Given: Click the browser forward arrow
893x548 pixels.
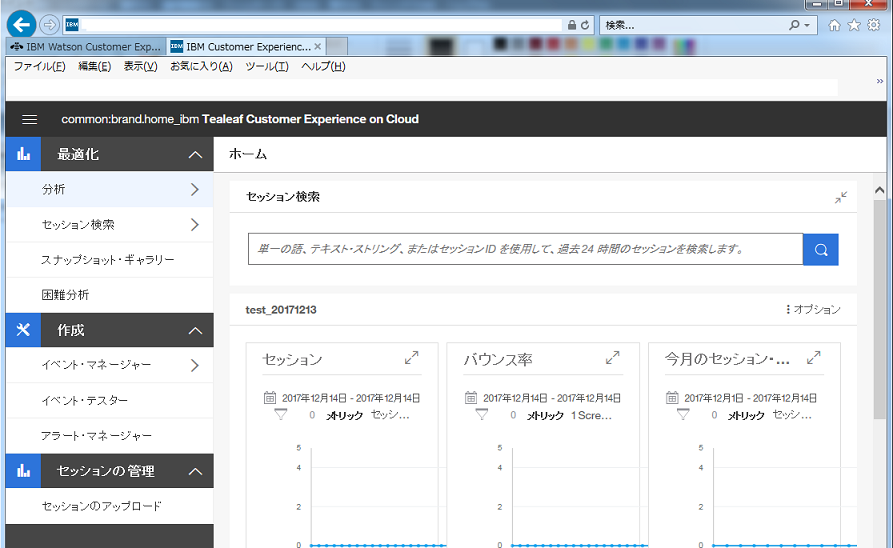Looking at the screenshot, I should click(x=50, y=24).
